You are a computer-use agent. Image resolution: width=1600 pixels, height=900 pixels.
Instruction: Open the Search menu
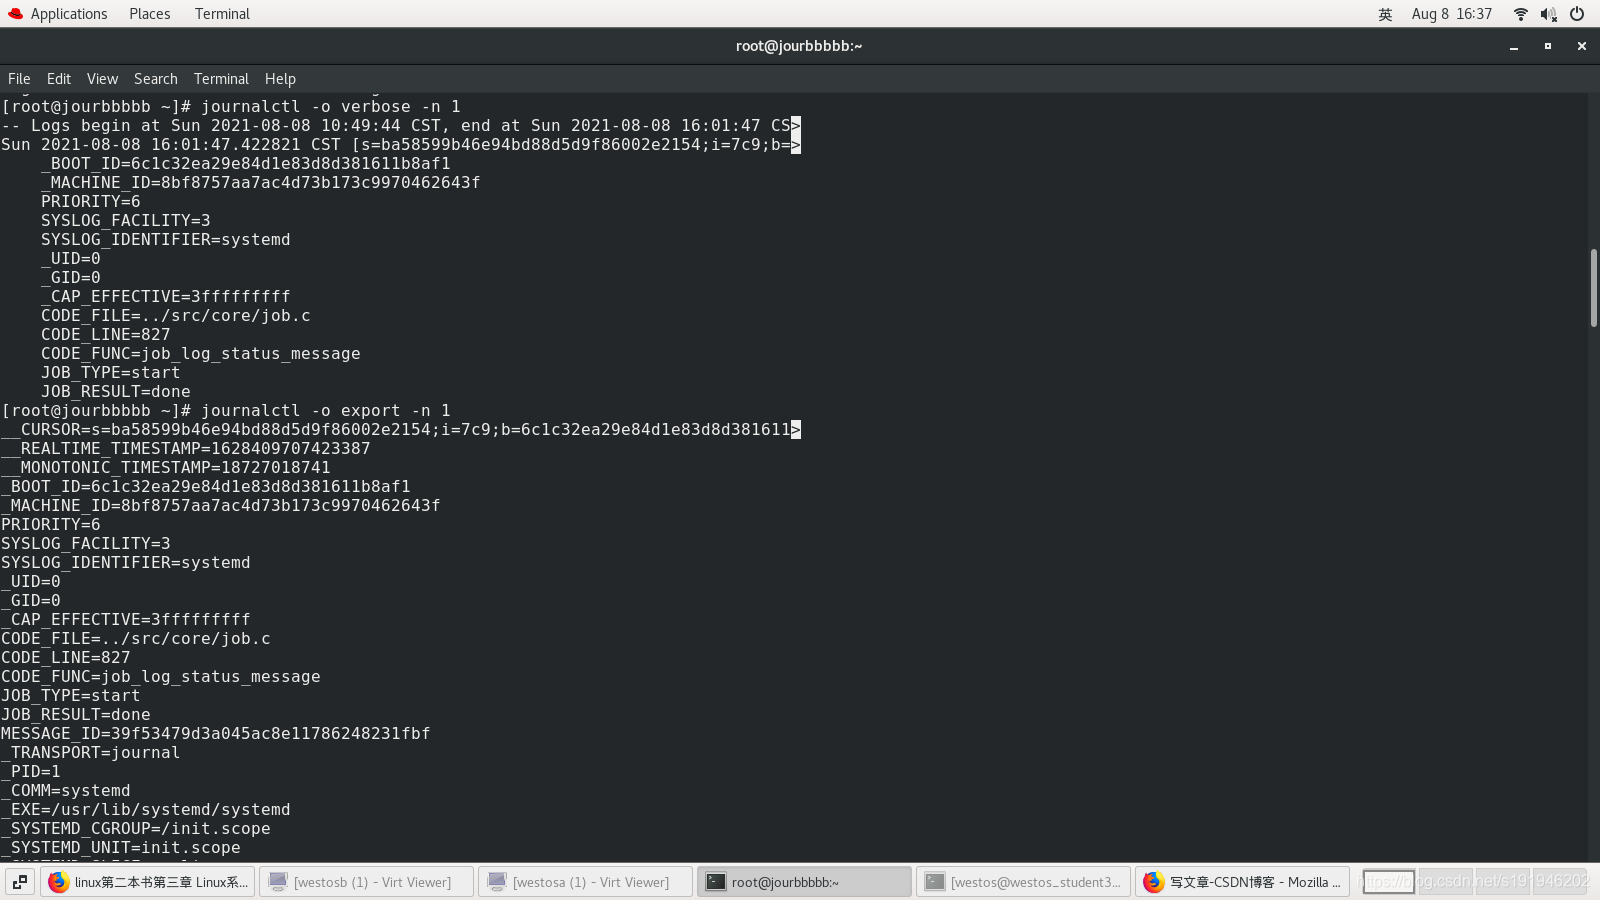156,79
